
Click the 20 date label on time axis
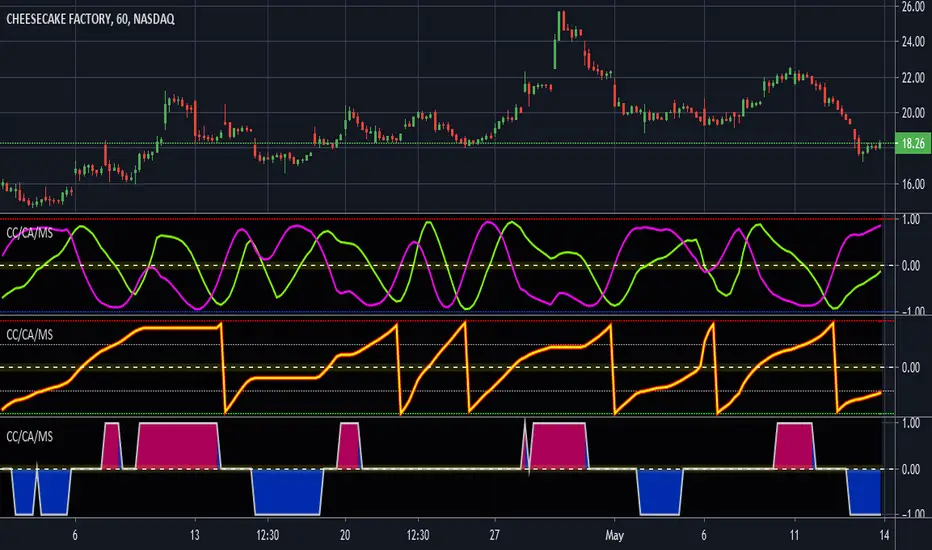(345, 535)
